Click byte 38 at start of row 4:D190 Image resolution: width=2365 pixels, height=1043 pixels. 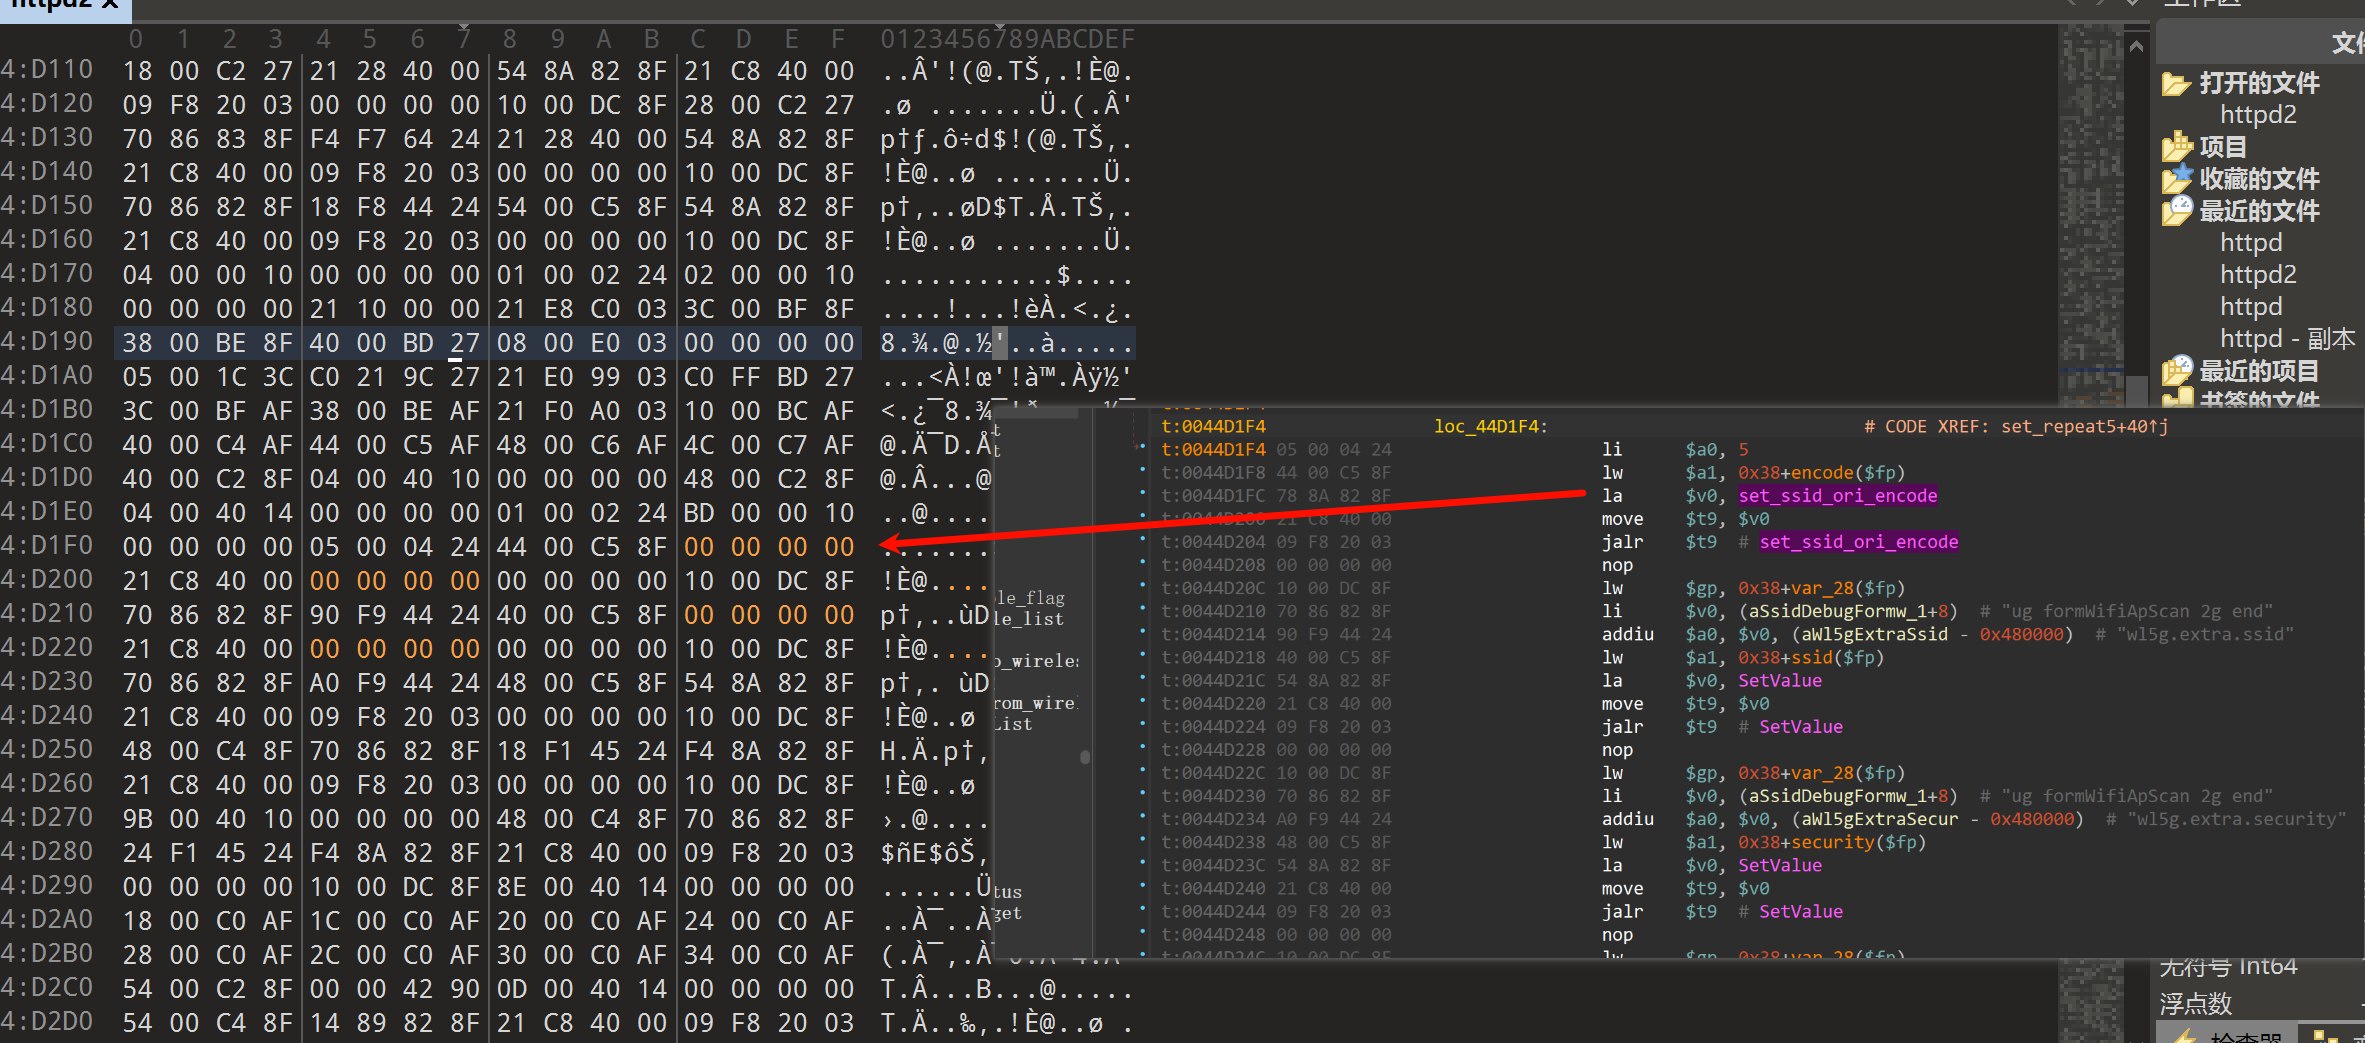pos(137,343)
